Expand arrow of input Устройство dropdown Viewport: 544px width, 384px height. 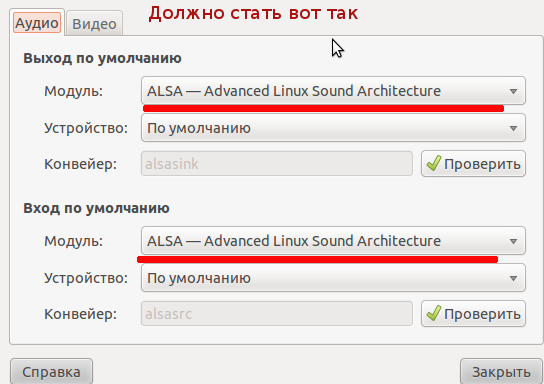click(513, 278)
